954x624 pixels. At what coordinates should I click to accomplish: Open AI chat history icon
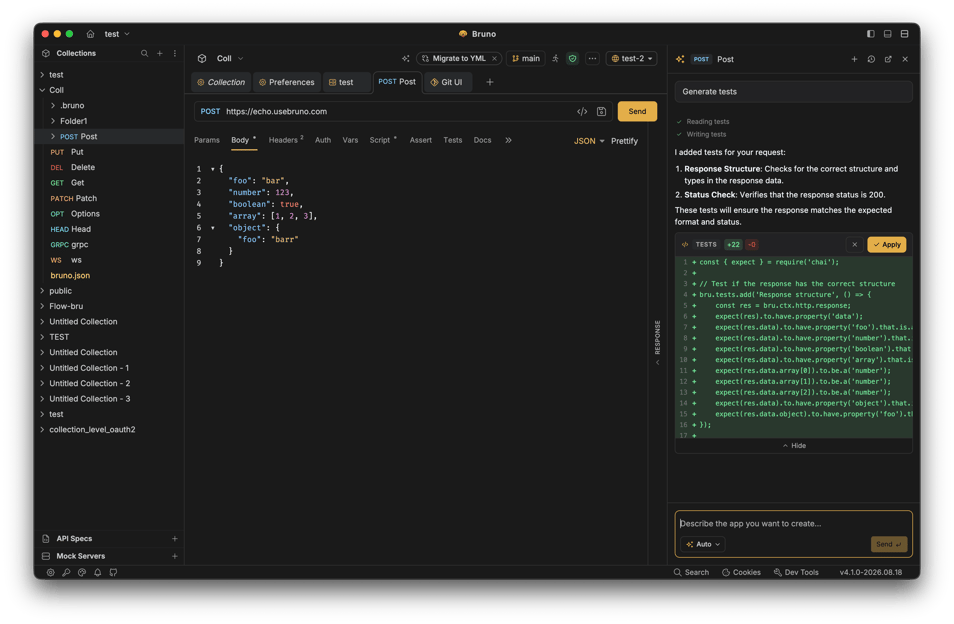click(871, 59)
